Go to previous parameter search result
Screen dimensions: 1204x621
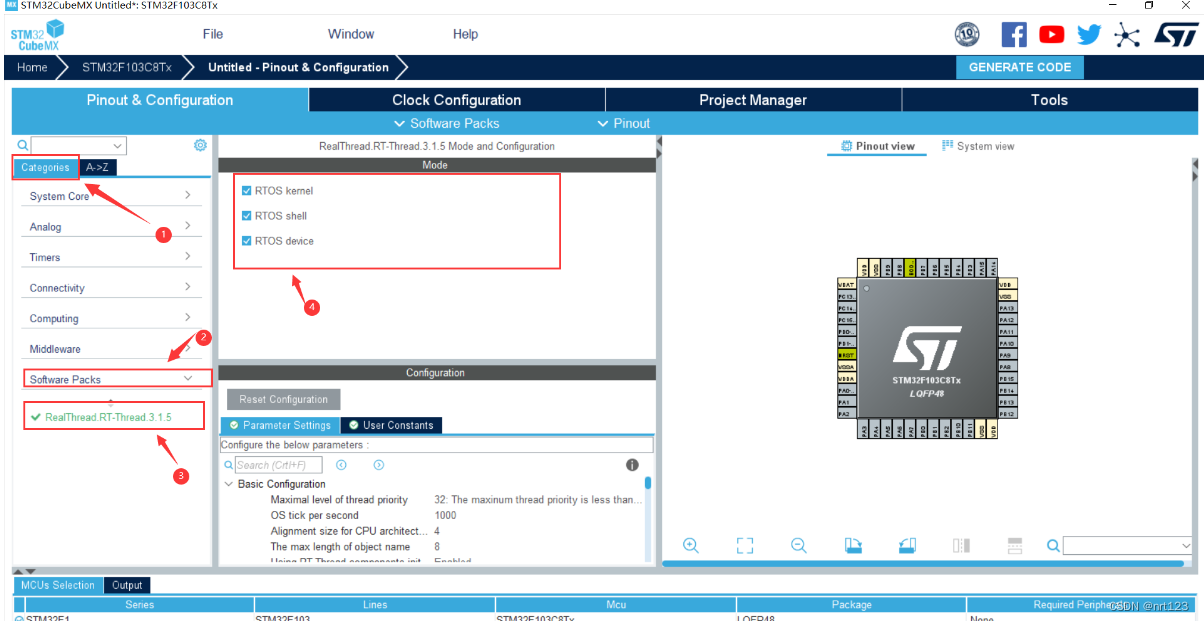(x=341, y=465)
